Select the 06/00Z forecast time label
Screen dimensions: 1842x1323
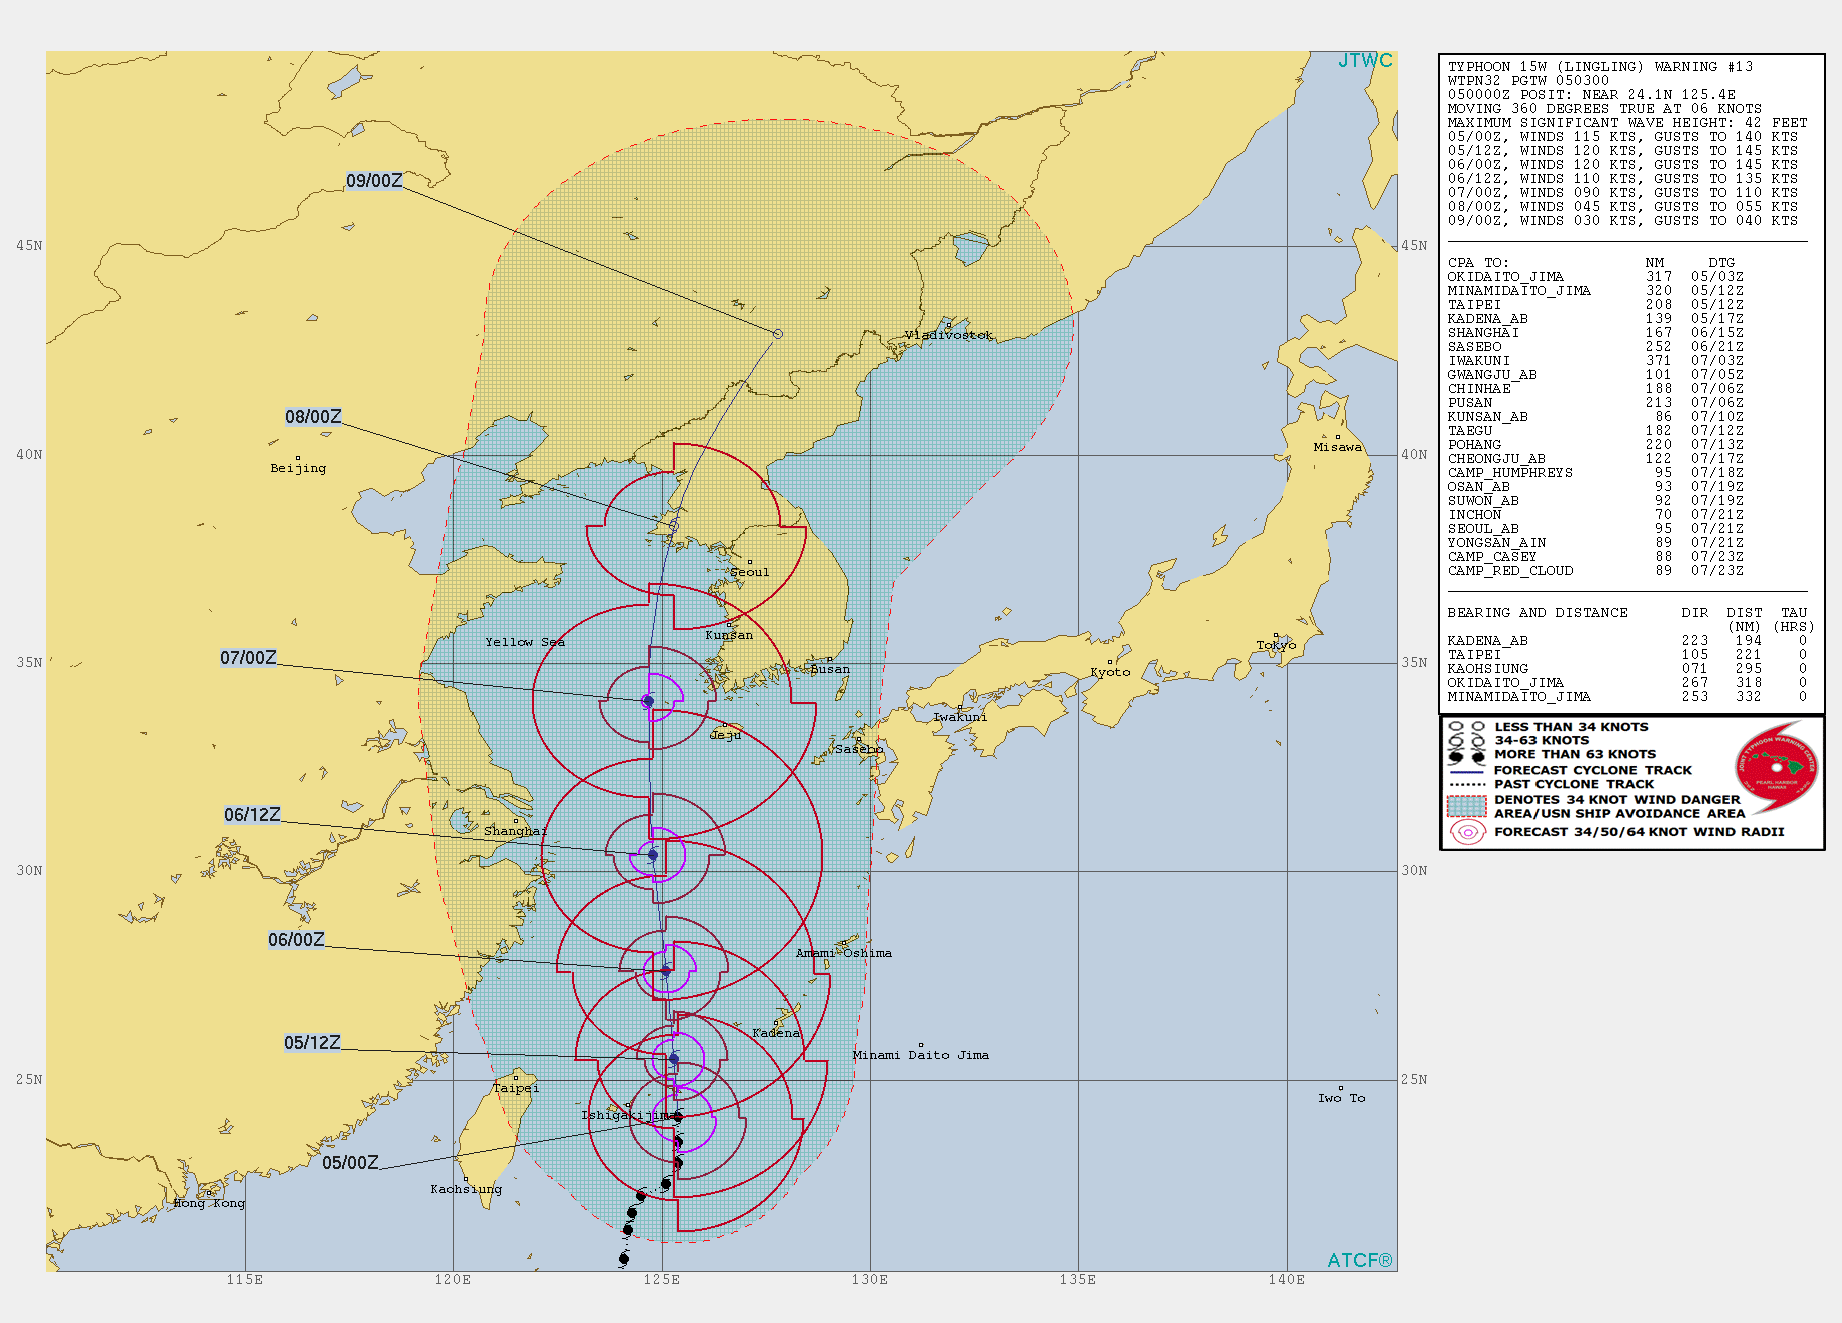click(296, 940)
